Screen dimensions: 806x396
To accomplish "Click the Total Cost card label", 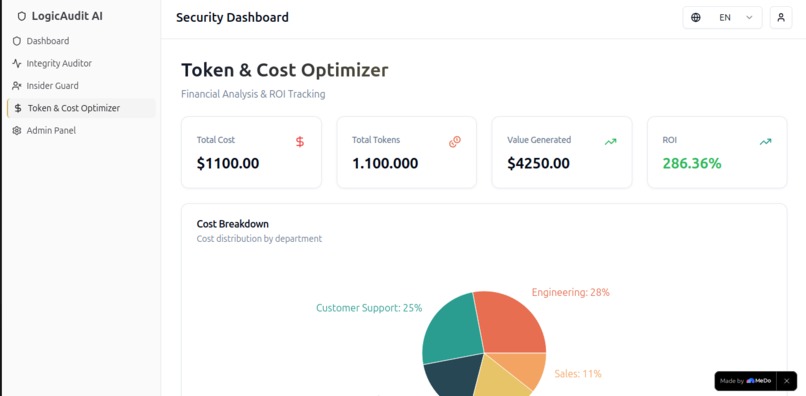I will point(216,140).
